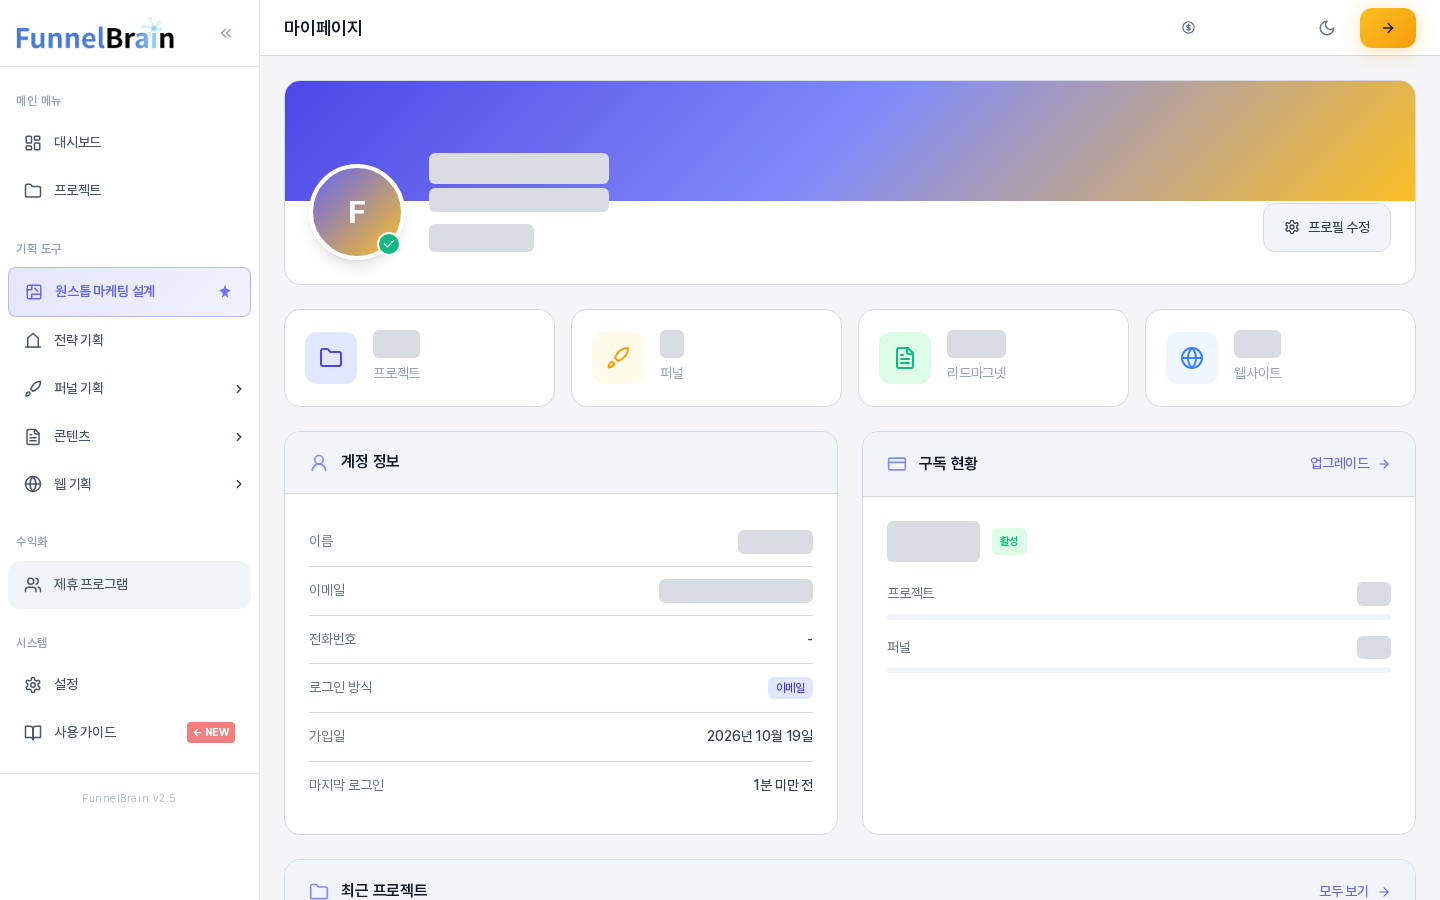Click the 마지막 로그인 value 1분 미만 전

point(783,786)
